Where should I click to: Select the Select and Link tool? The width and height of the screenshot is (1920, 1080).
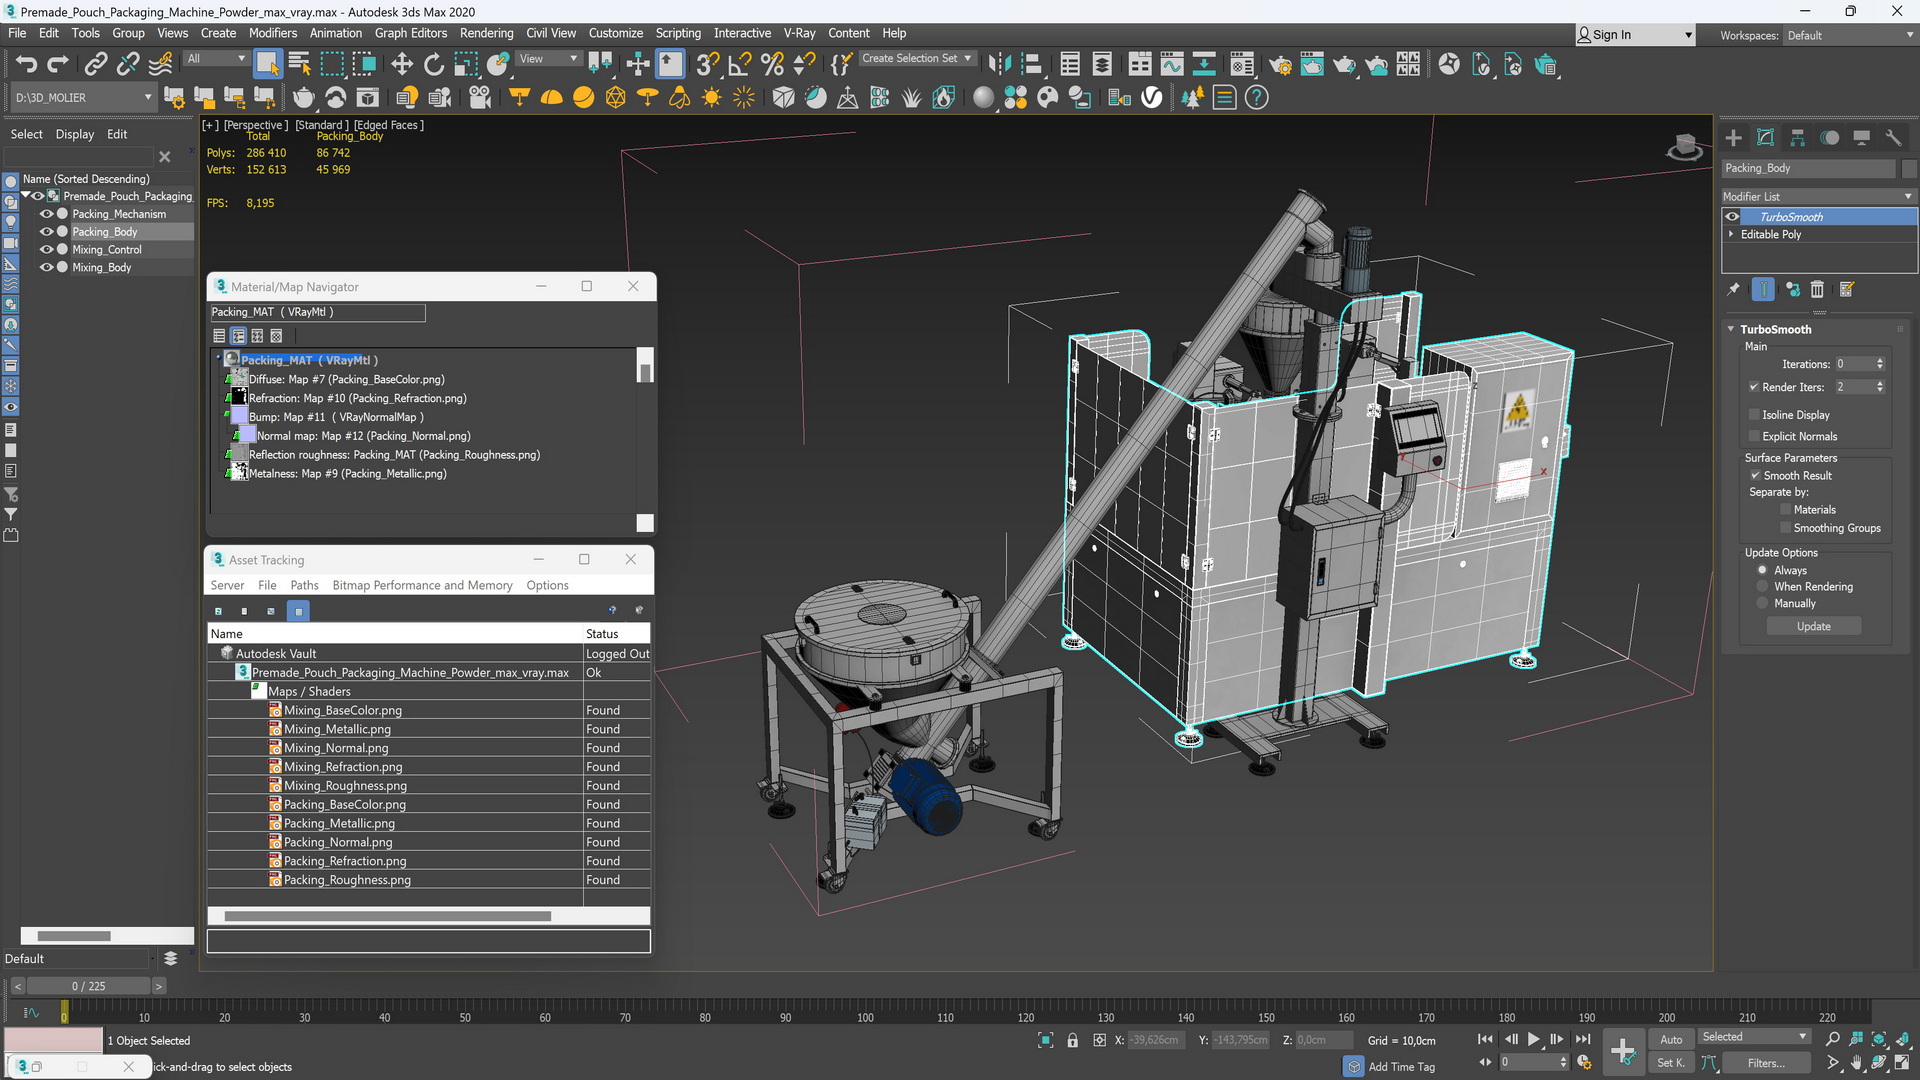[95, 65]
